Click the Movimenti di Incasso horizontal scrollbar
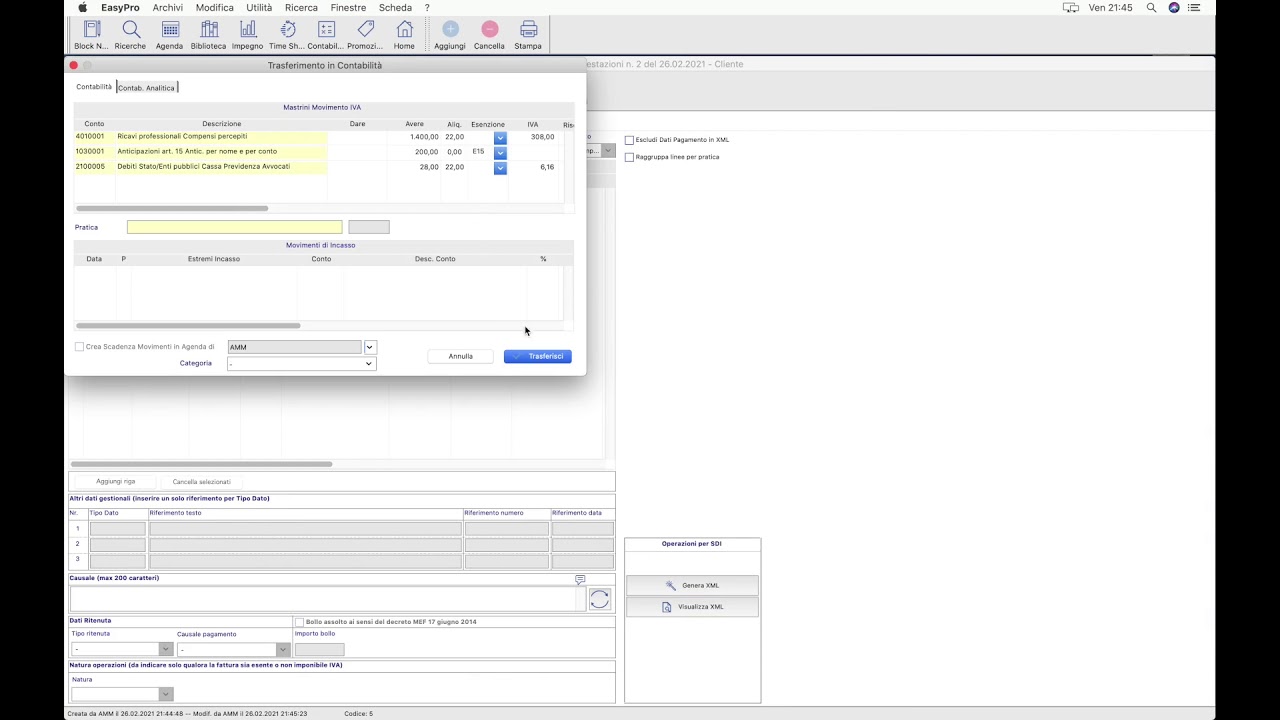The image size is (1280, 720). click(x=188, y=325)
